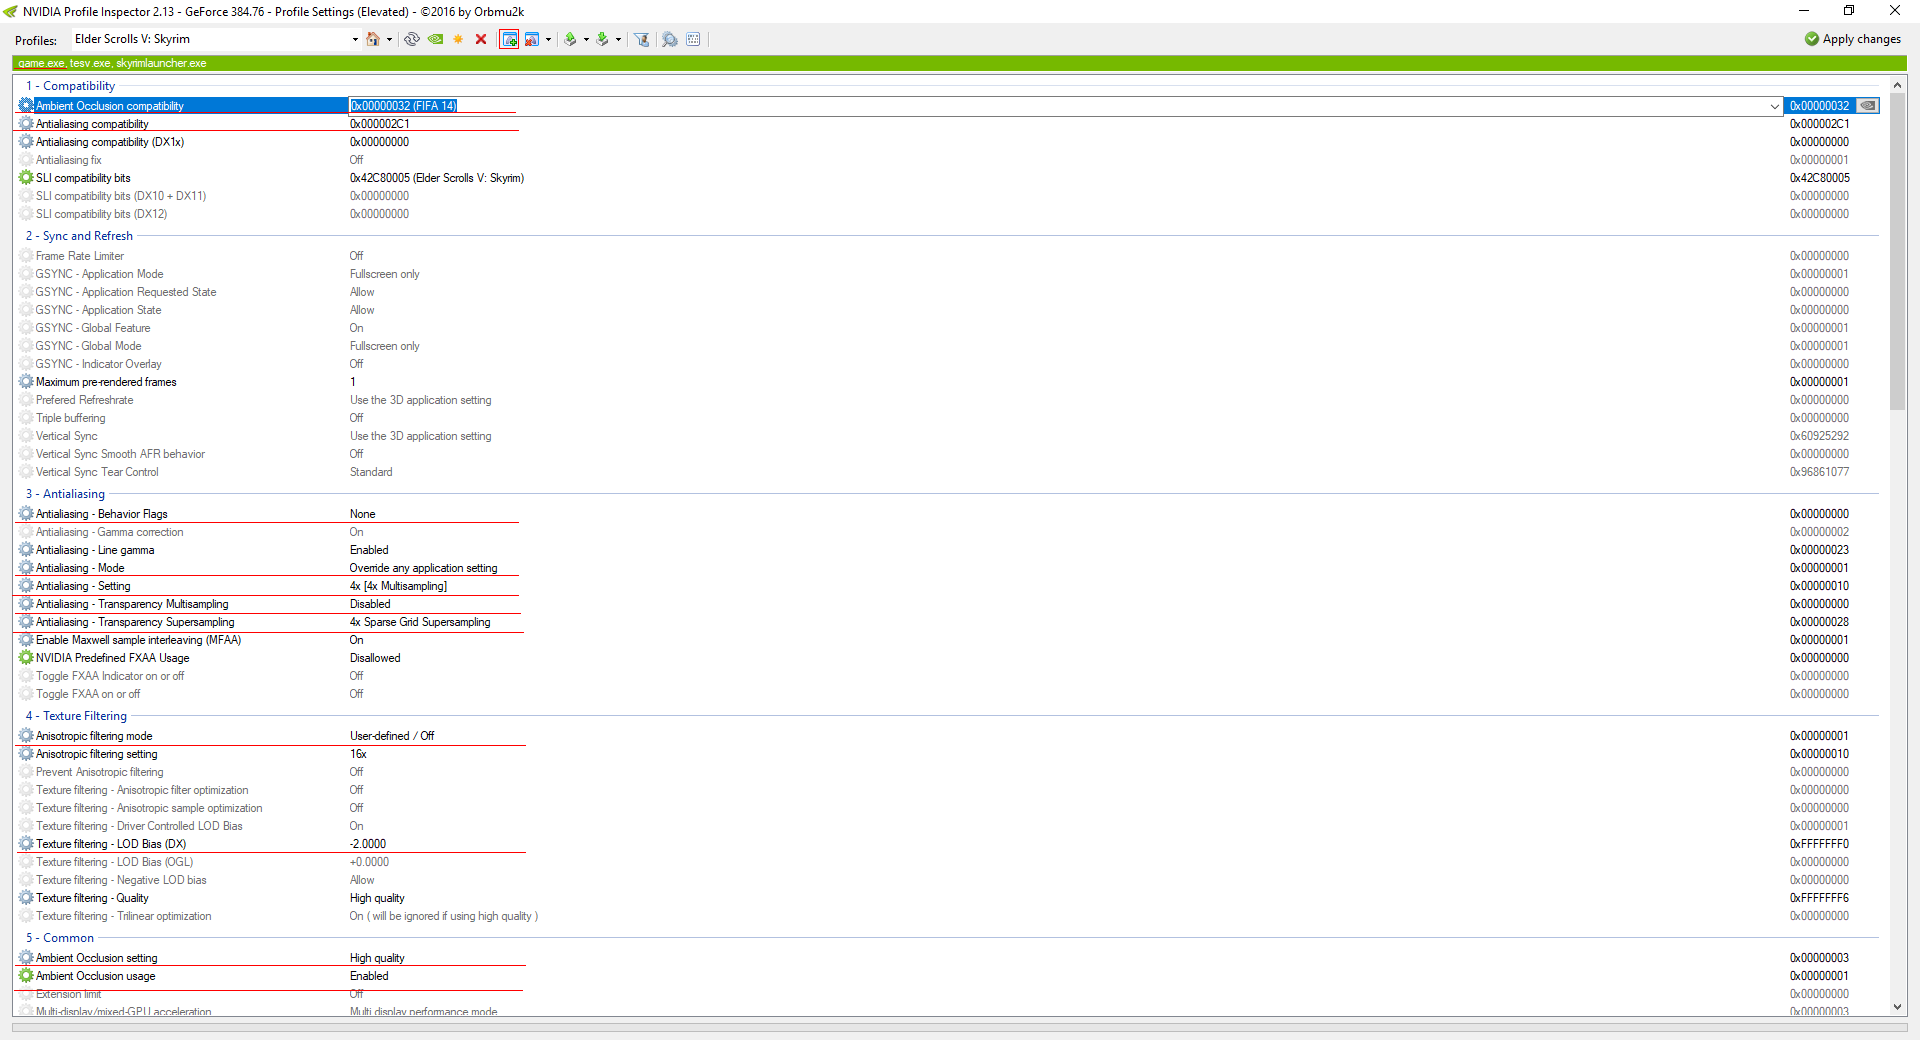Click the '4x Sparse Grid Supersampling' value
Viewport: 1920px width, 1040px height.
[x=420, y=622]
